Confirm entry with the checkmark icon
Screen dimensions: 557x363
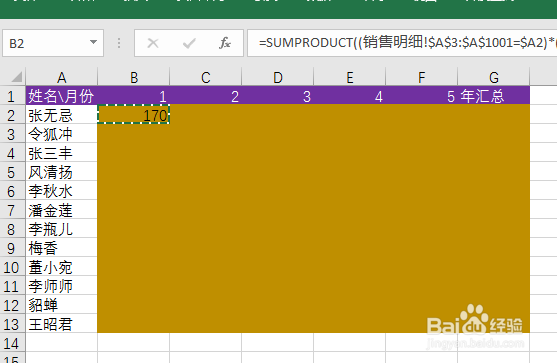[189, 43]
